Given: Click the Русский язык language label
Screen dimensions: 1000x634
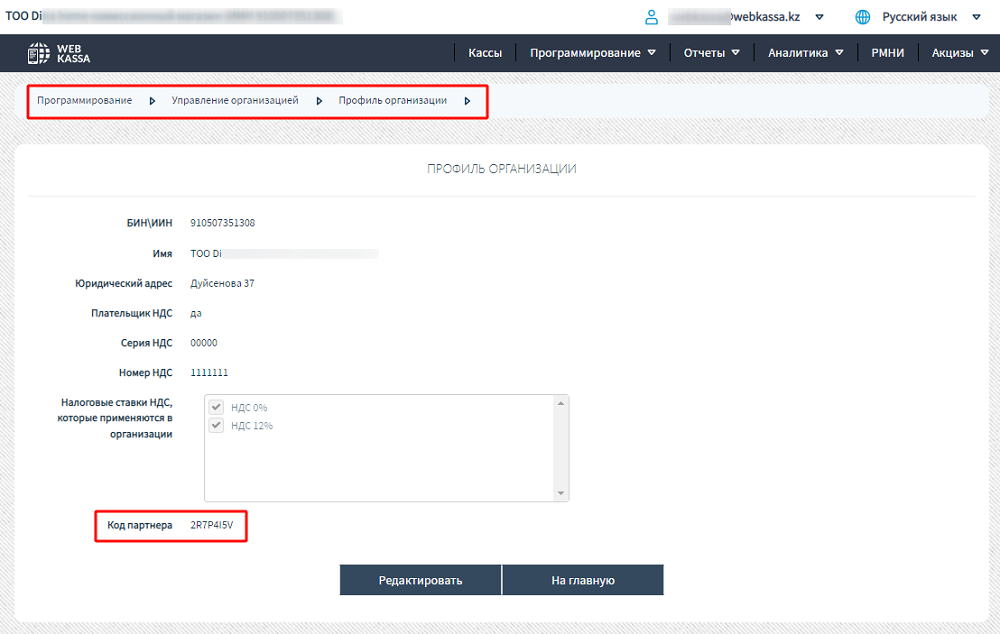Looking at the screenshot, I should [919, 17].
